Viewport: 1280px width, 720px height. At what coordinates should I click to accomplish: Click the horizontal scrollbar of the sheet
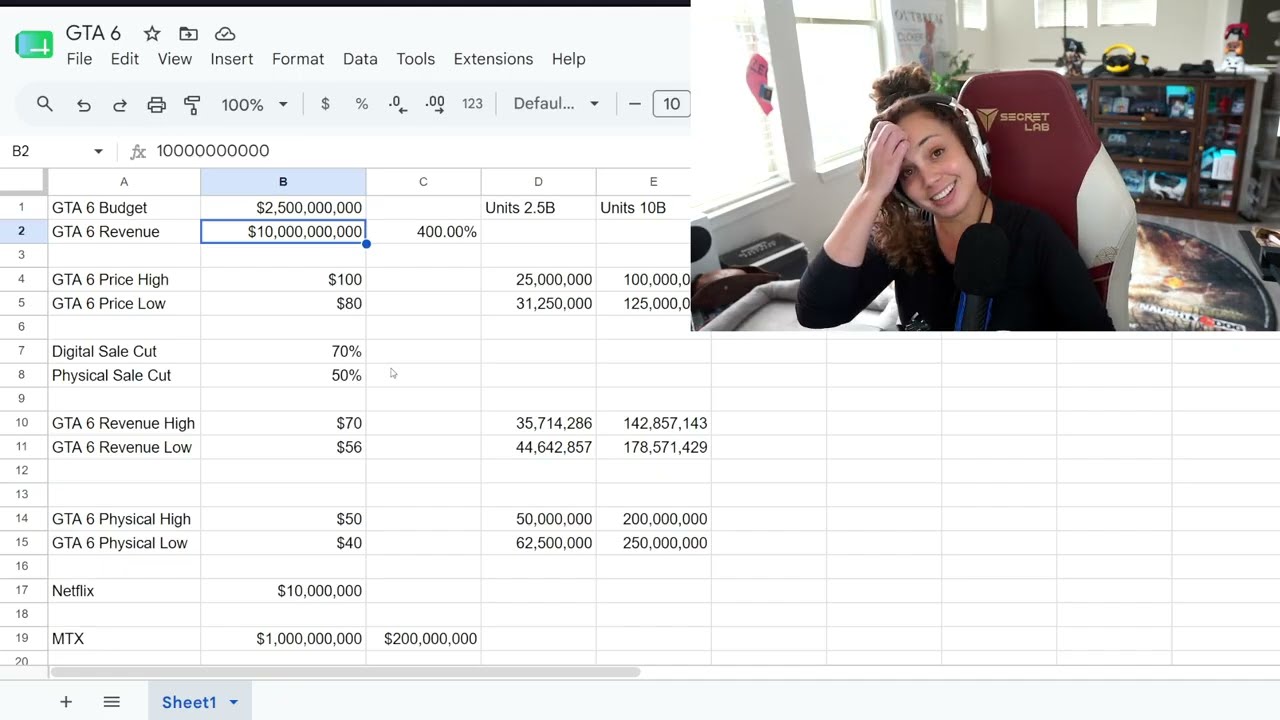(345, 672)
